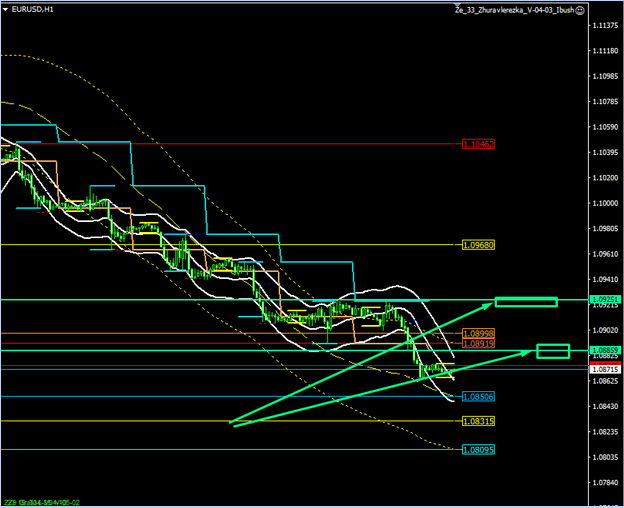This screenshot has width=624, height=508.
Task: Select the upper green target rectangle
Action: 525,301
